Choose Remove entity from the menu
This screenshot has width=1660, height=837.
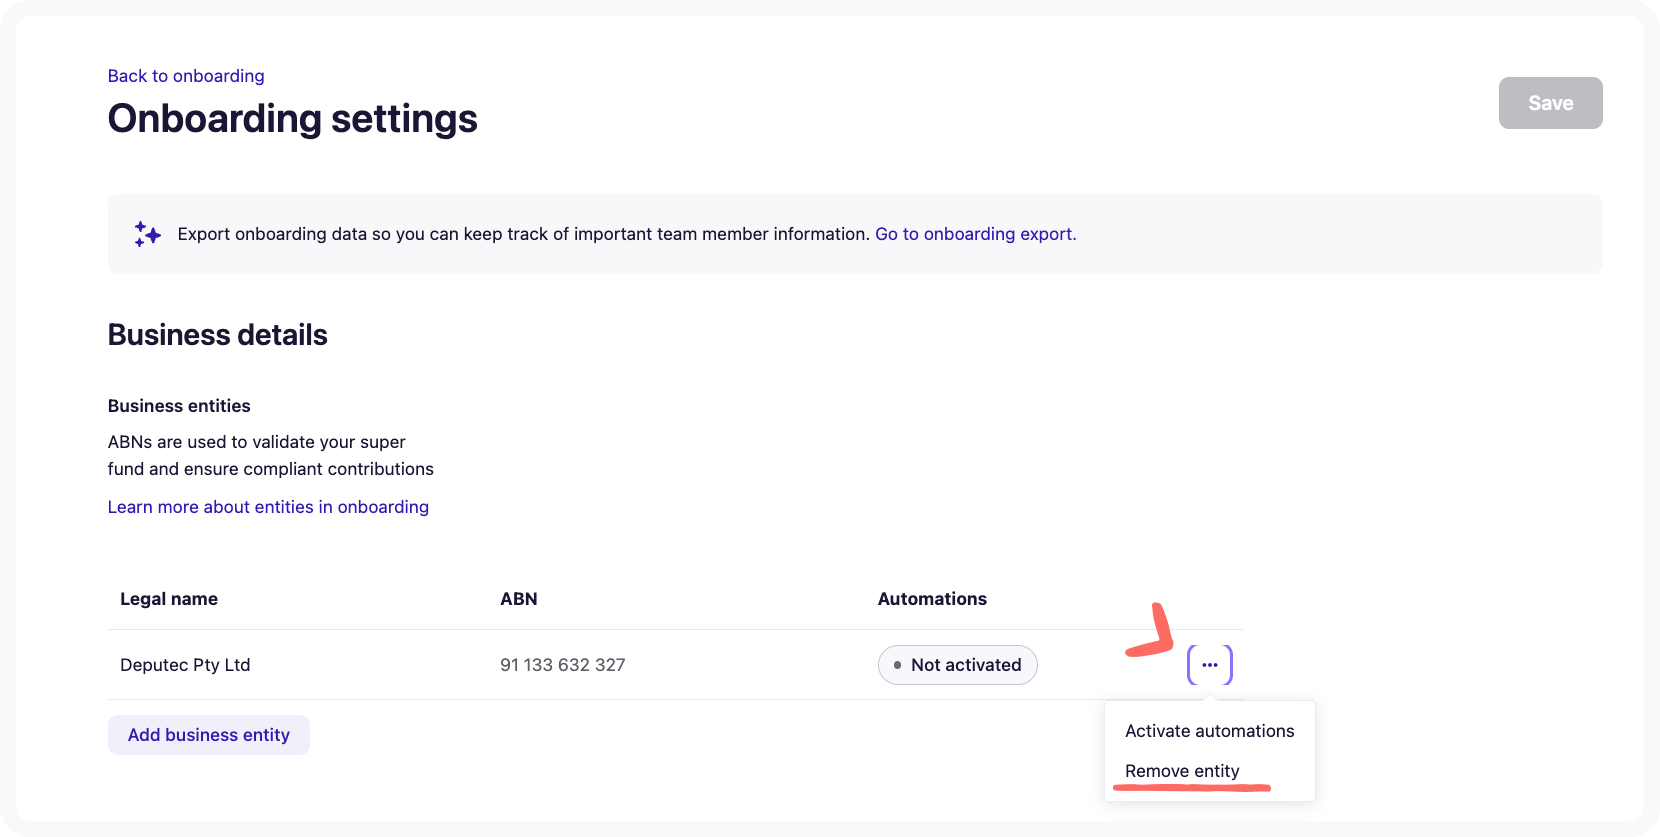[x=1182, y=771]
